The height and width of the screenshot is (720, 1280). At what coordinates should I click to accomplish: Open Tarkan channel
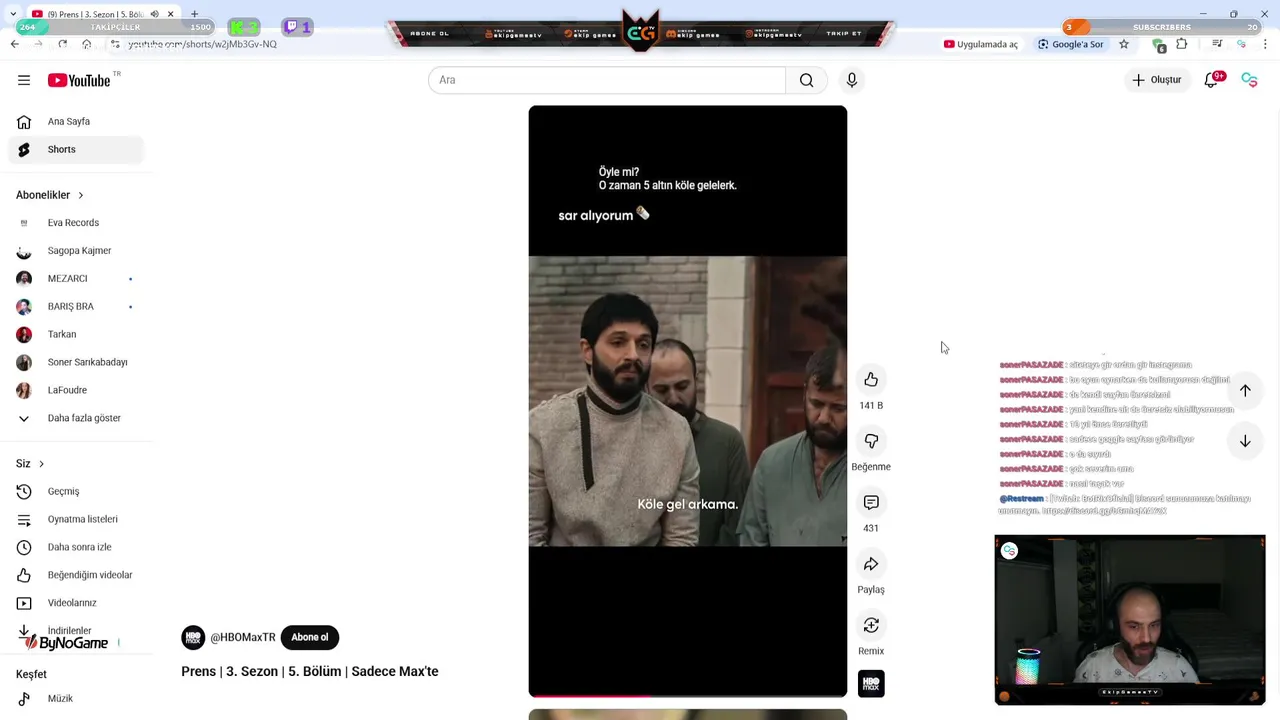tap(76, 335)
